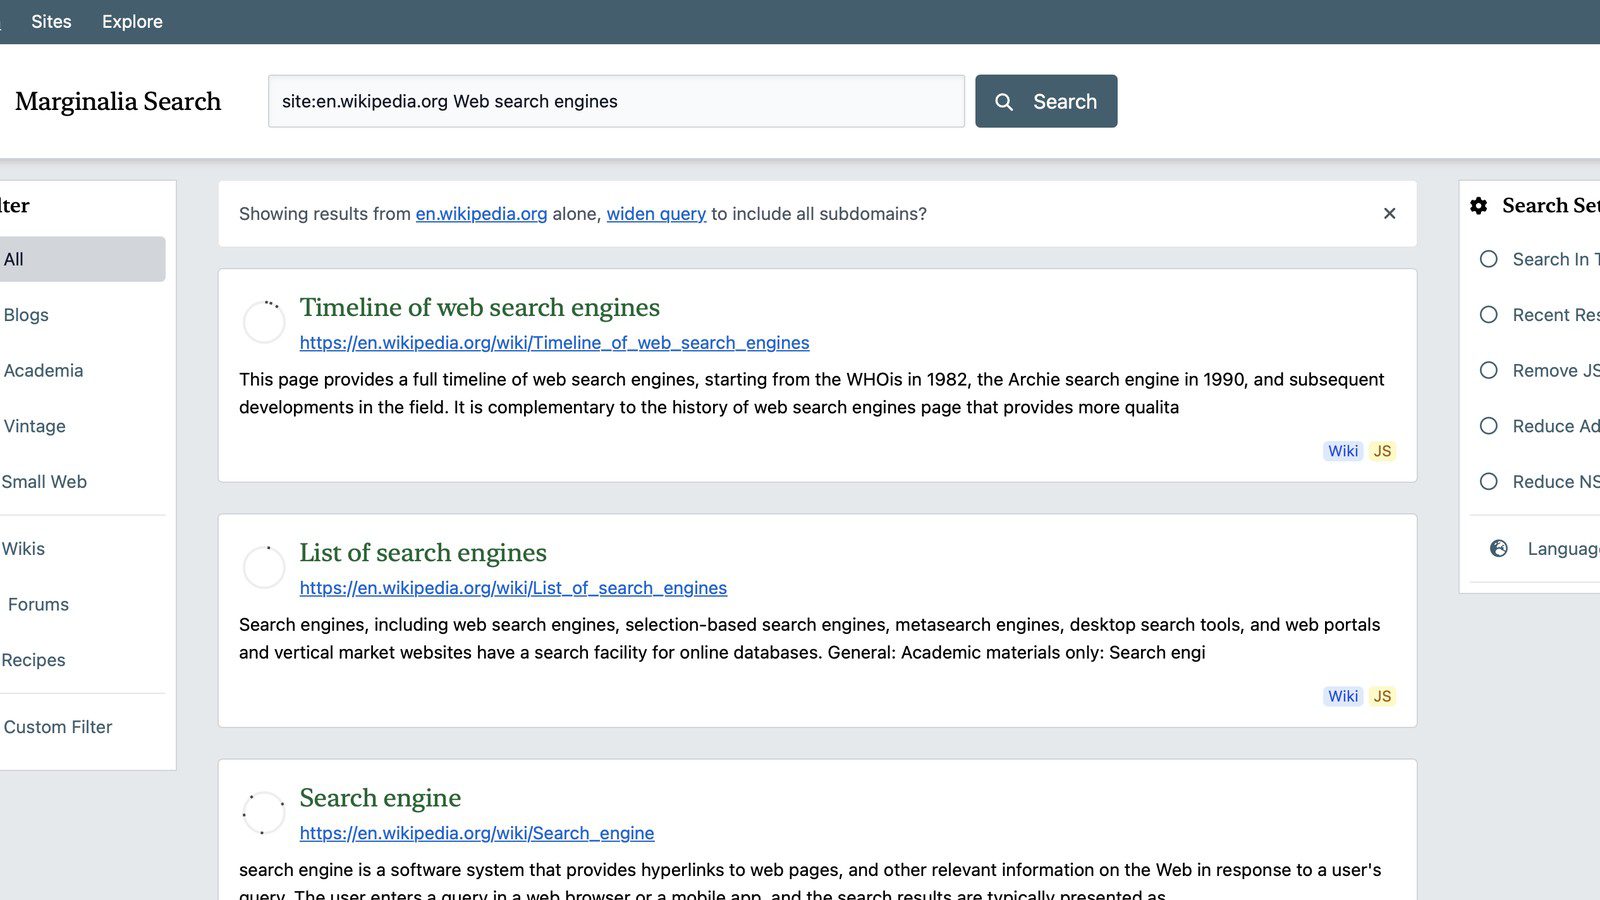The width and height of the screenshot is (1600, 900).
Task: Click the widen query link
Action: coord(656,214)
